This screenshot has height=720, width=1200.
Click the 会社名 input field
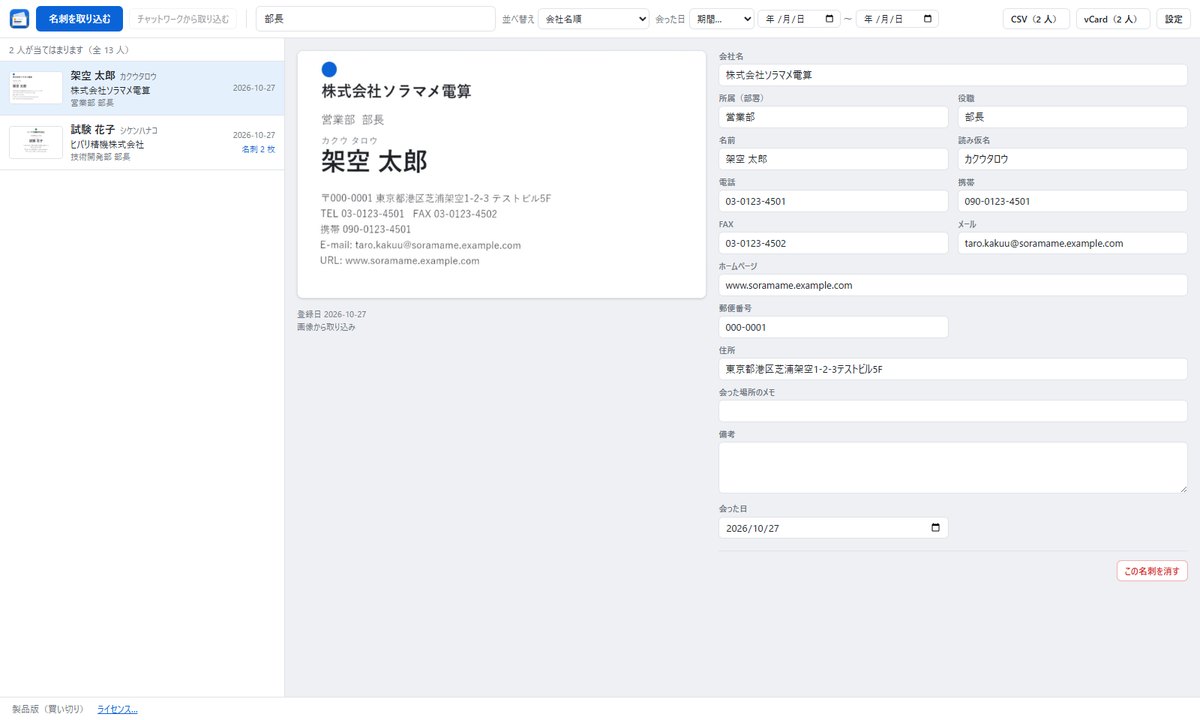tap(953, 75)
